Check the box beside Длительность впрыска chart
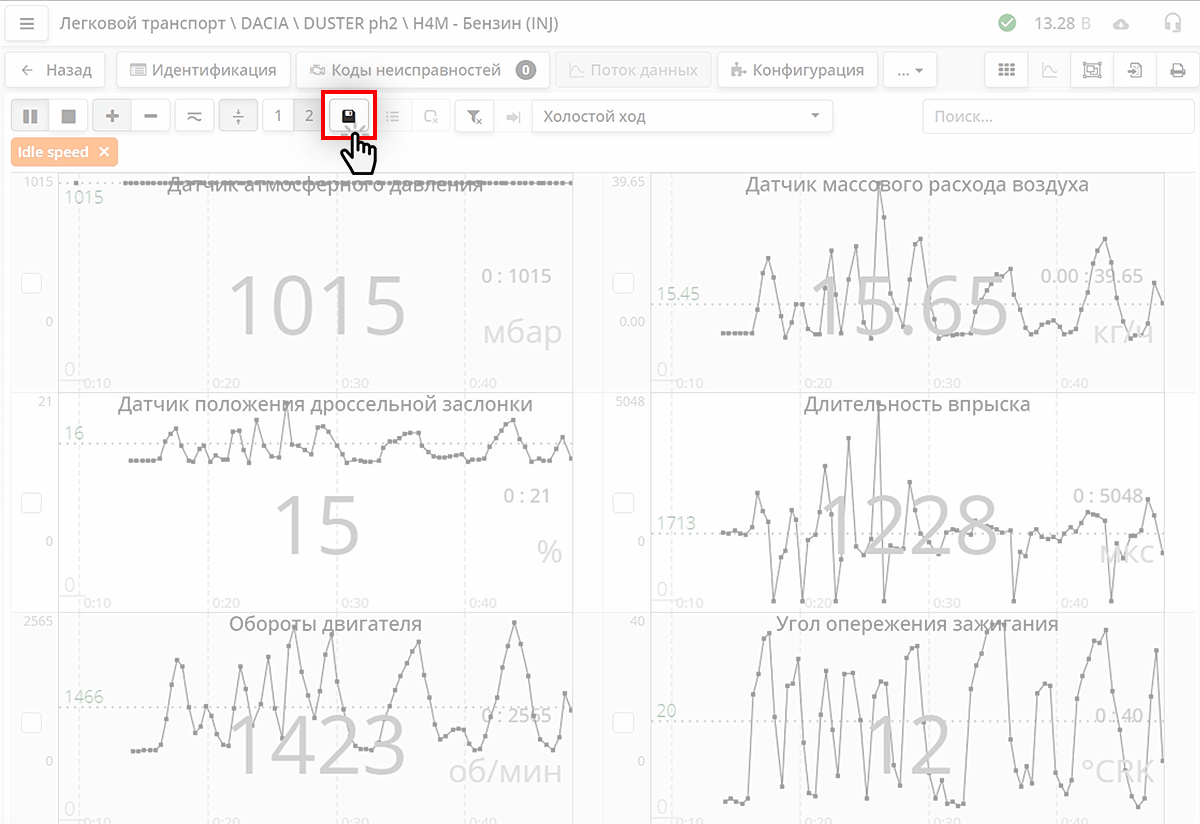 (x=623, y=503)
